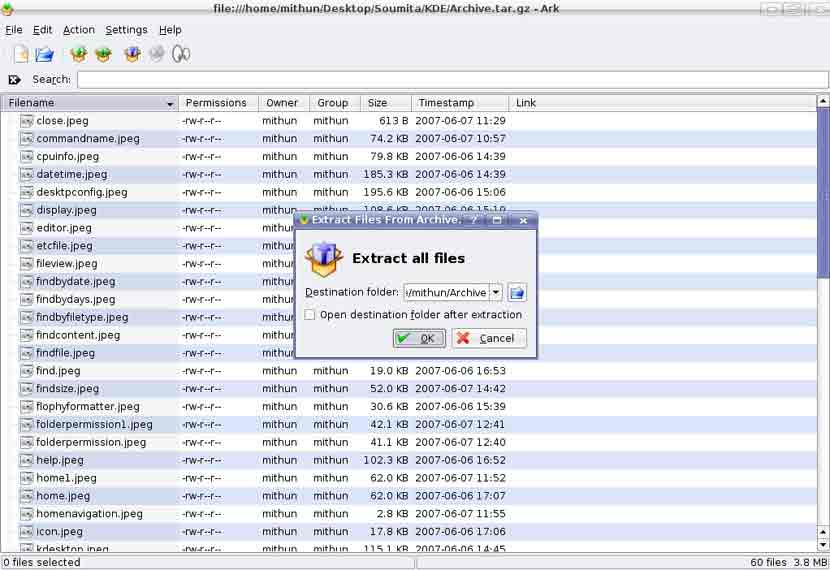Enable Open destination folder after extraction
Viewport: 830px width, 570px height.
(310, 315)
